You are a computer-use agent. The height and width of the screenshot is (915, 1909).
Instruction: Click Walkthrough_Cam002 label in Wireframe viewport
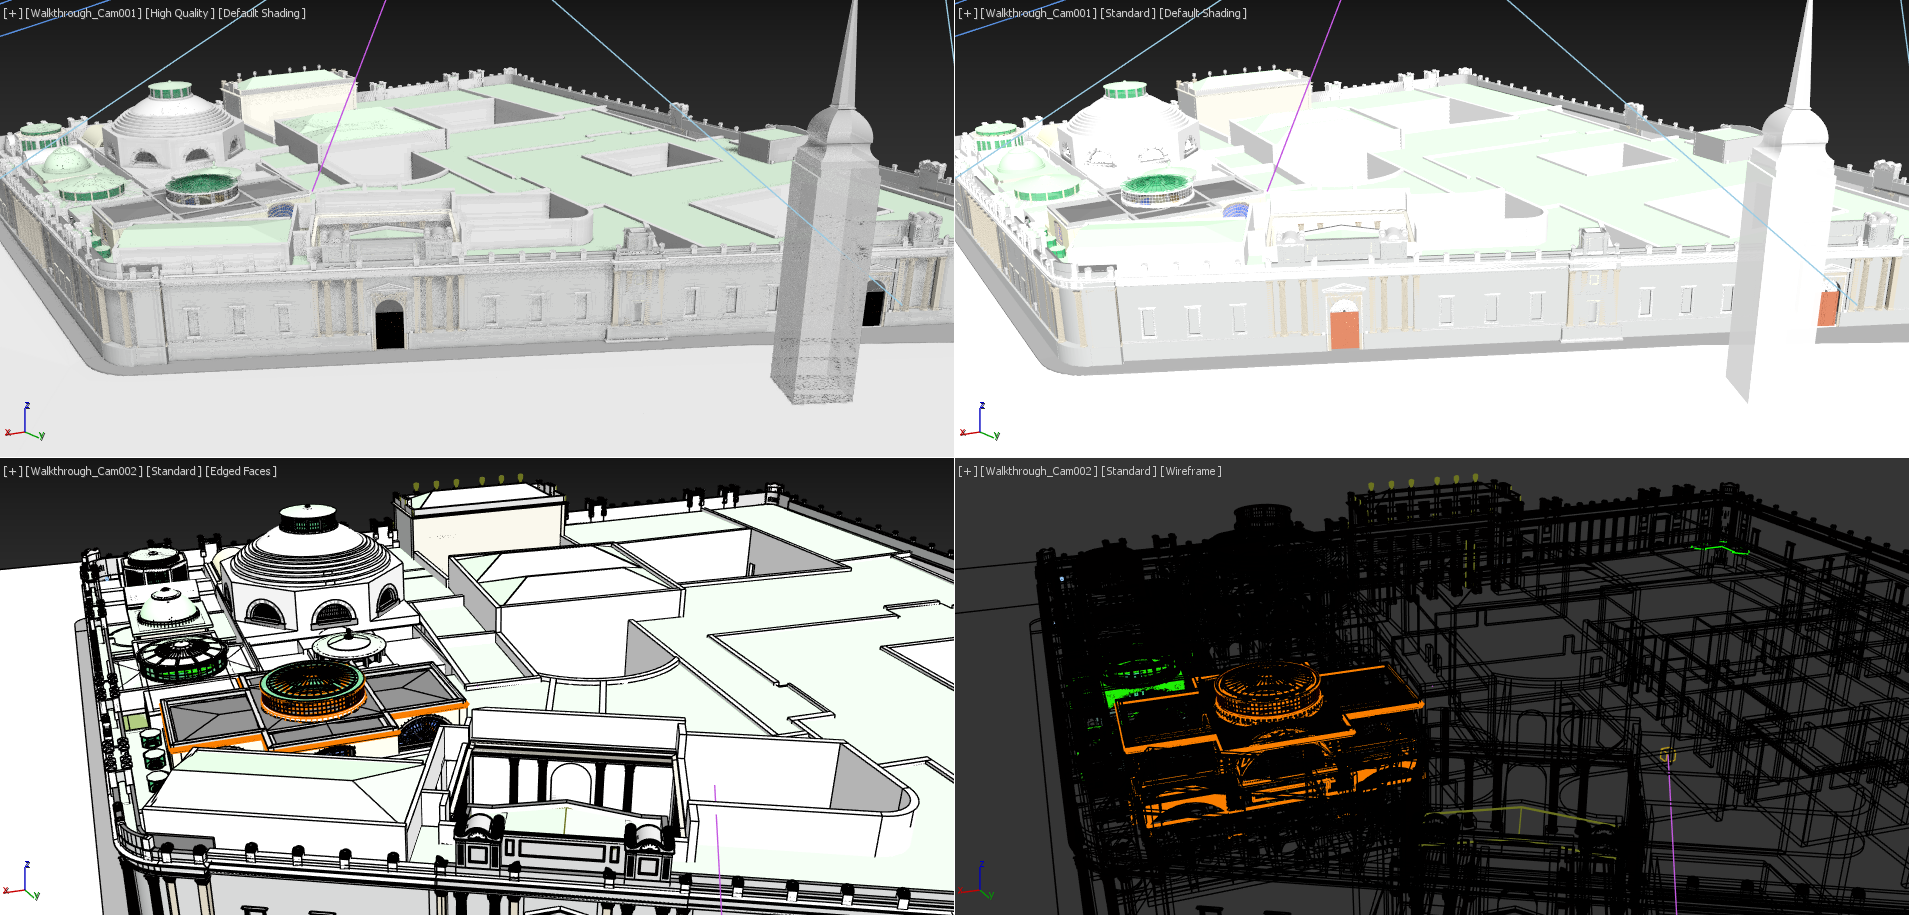[1039, 472]
